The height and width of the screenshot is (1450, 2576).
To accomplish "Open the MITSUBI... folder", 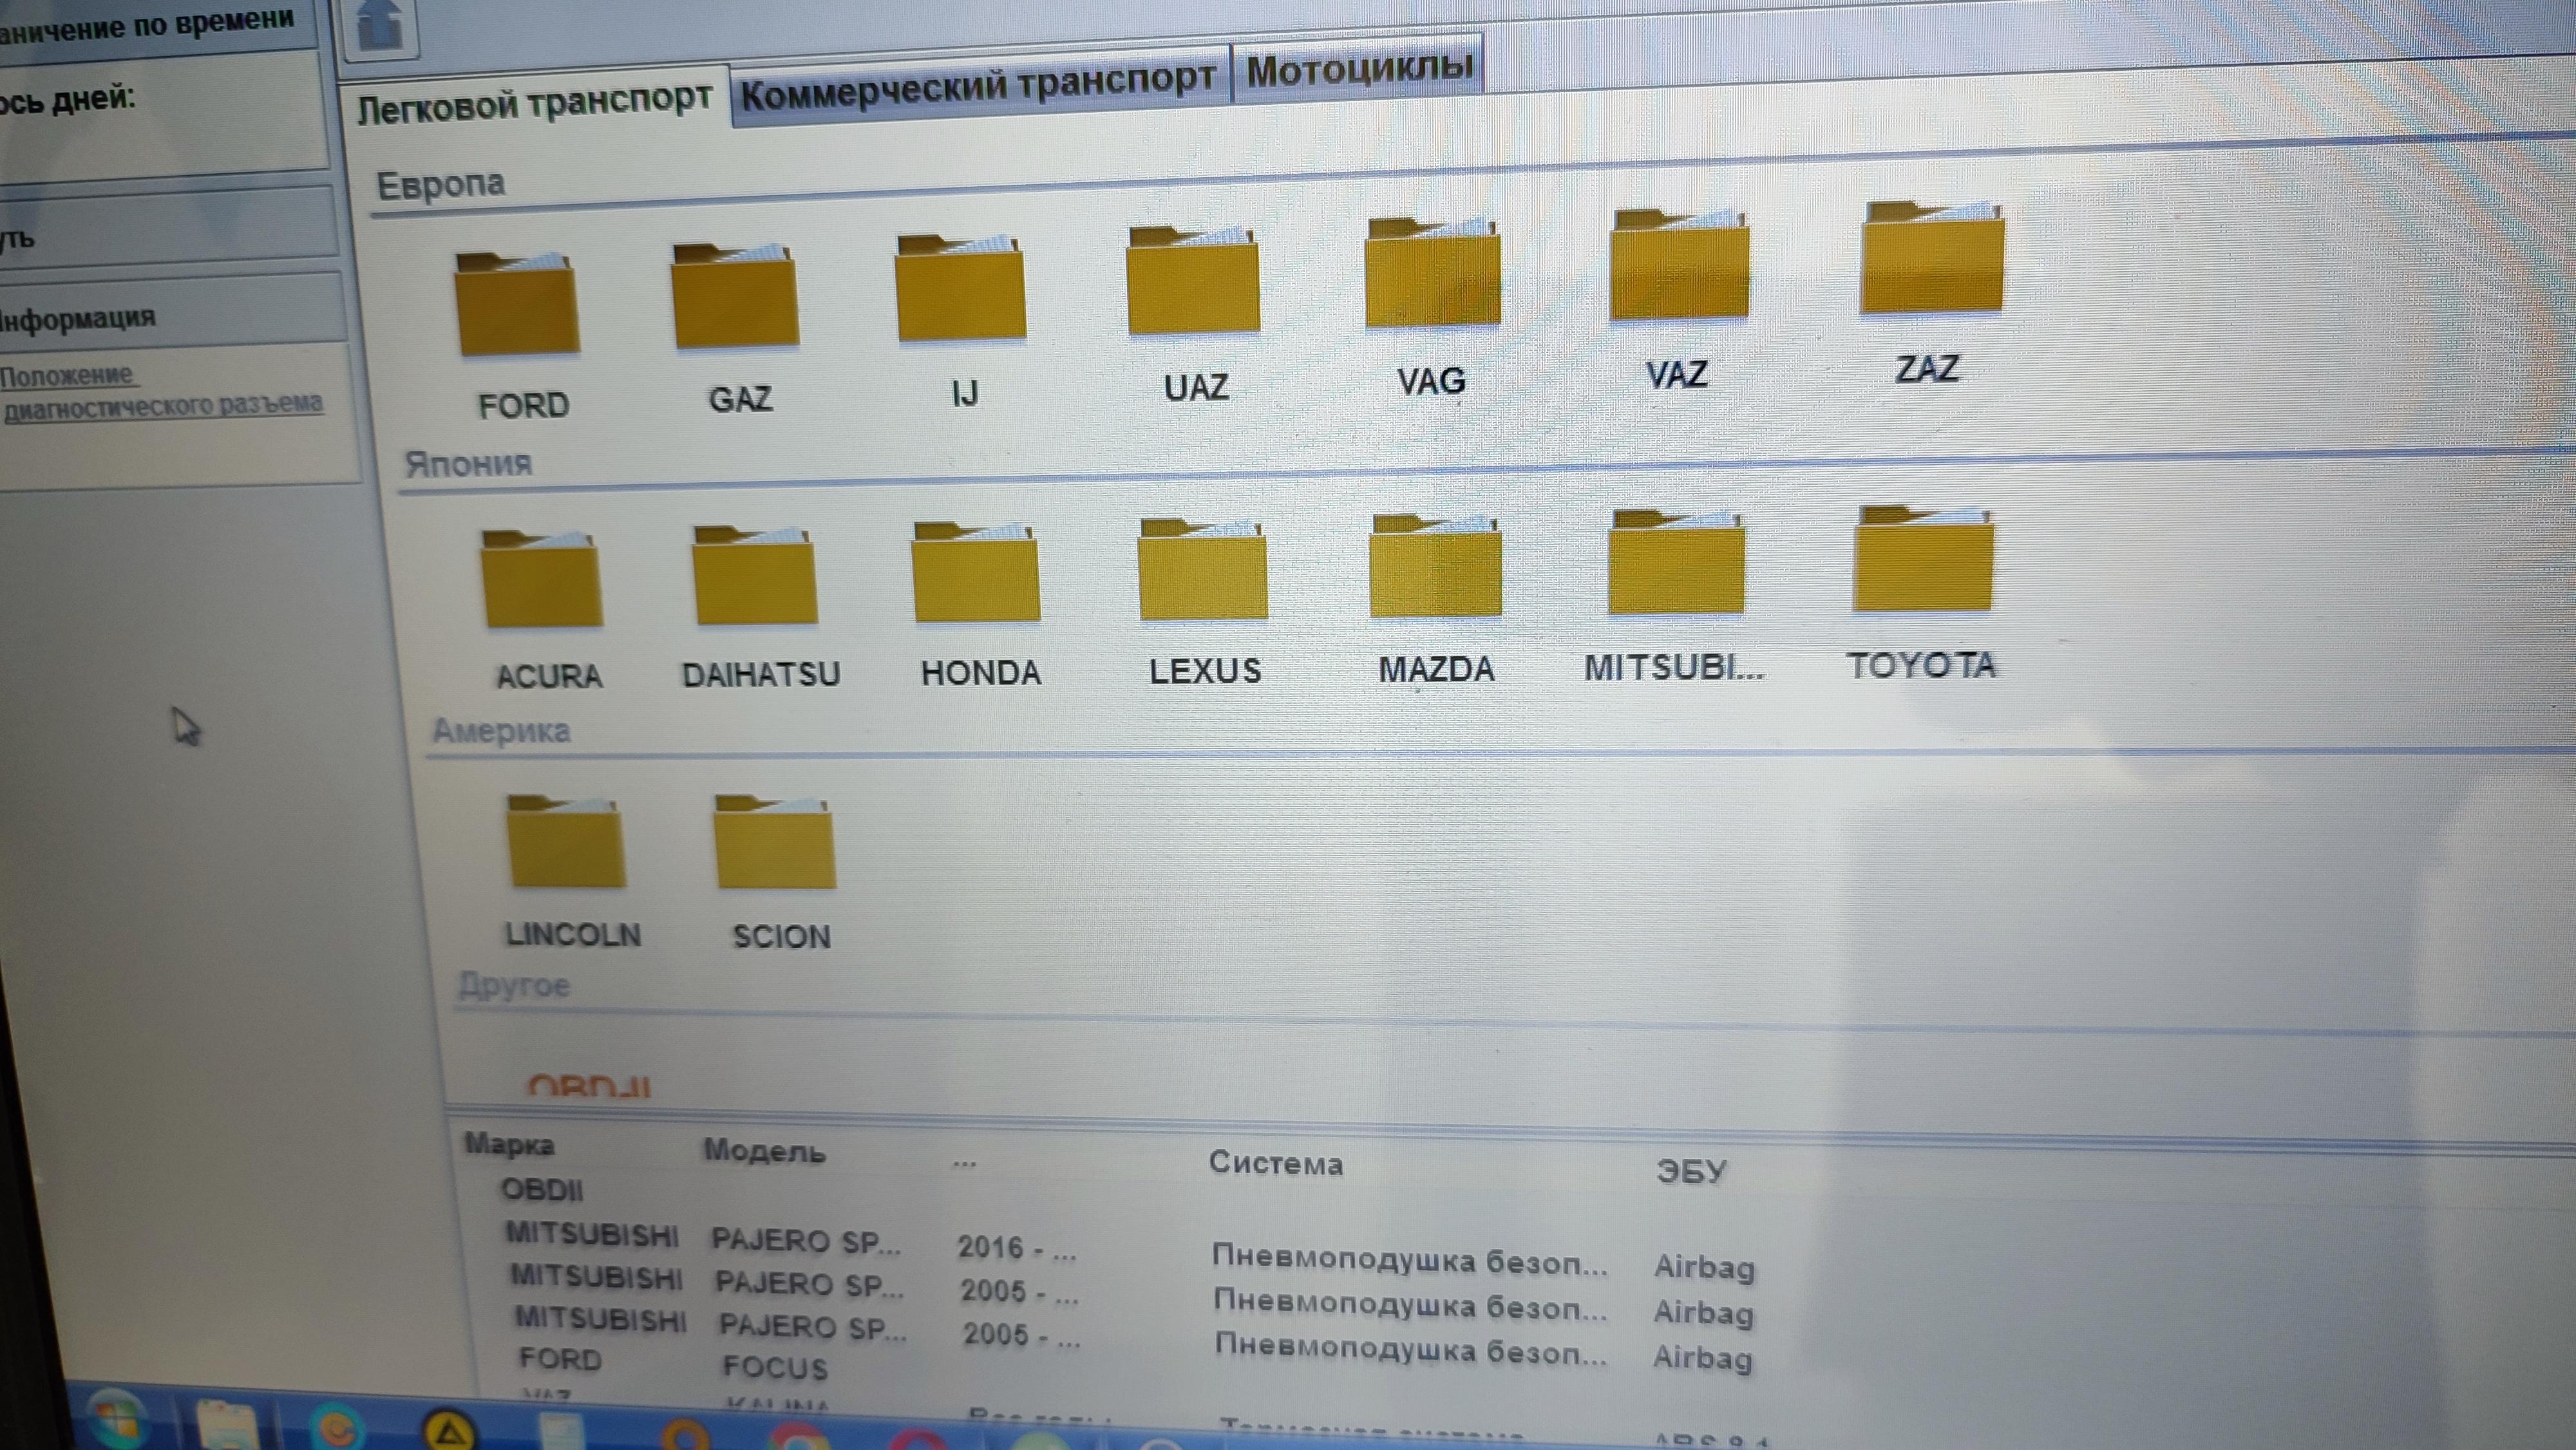I will coord(1676,565).
